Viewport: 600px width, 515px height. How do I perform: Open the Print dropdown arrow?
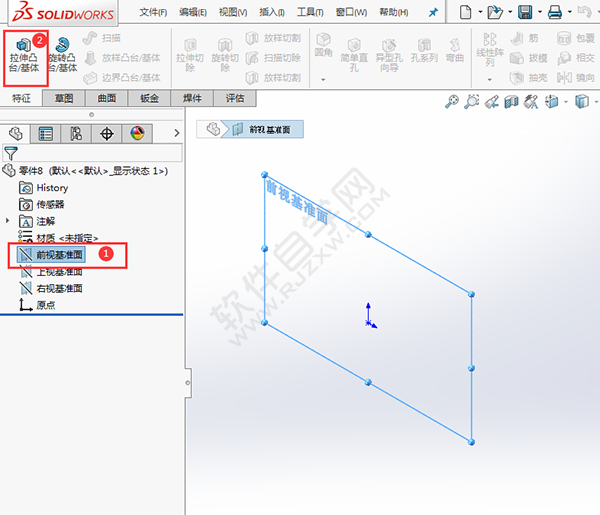coord(569,12)
